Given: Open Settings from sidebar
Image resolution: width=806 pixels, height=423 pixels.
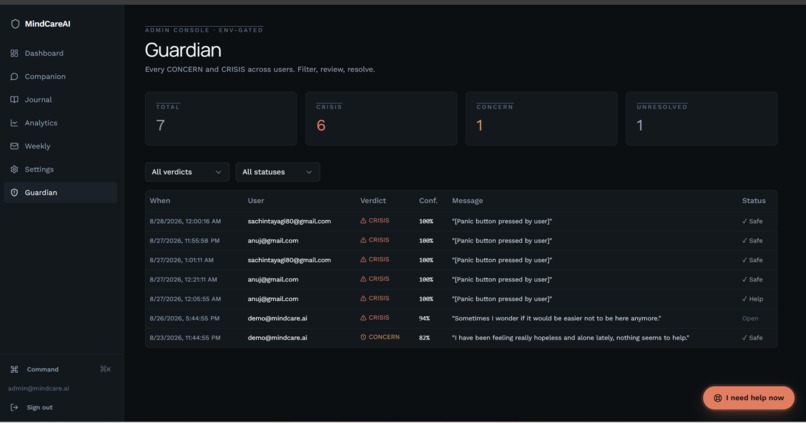Looking at the screenshot, I should [61, 169].
